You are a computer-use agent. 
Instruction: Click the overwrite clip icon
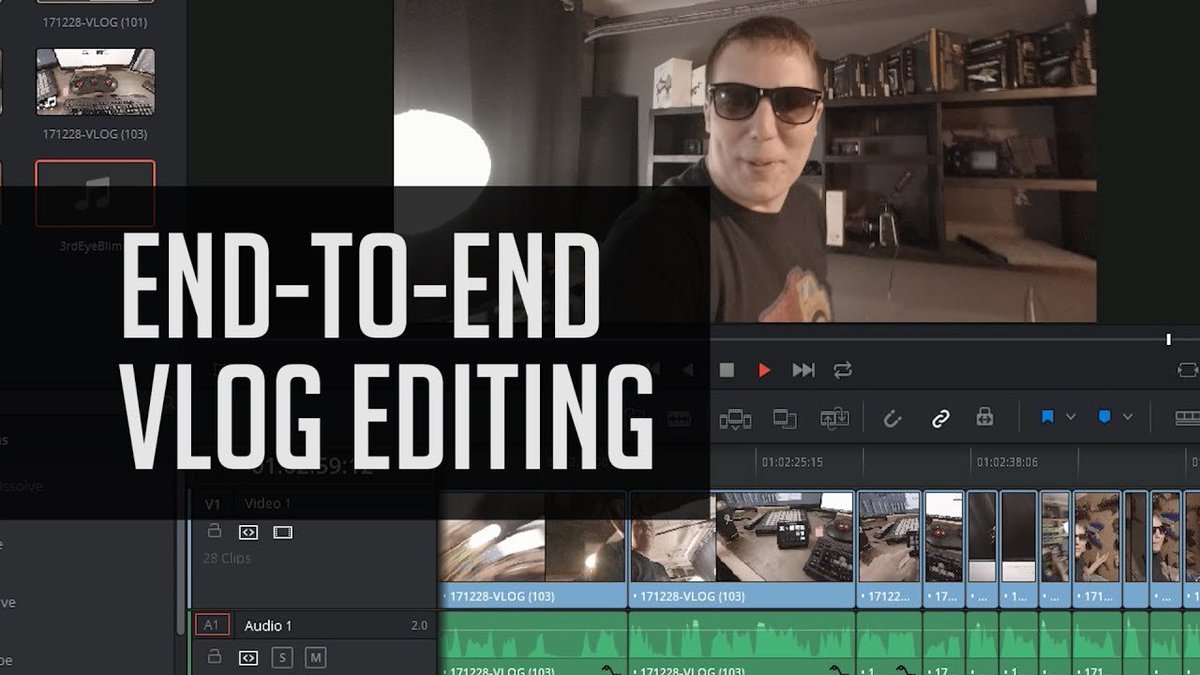click(785, 418)
